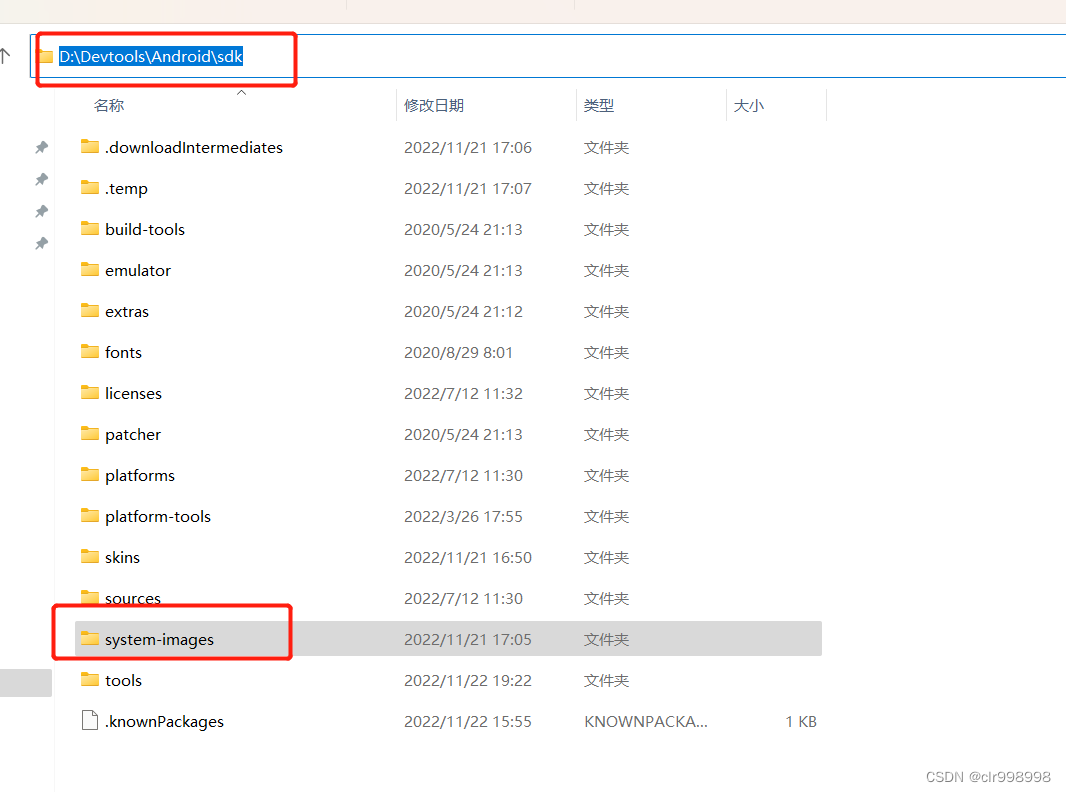Open the .temp folder icon

coord(89,188)
